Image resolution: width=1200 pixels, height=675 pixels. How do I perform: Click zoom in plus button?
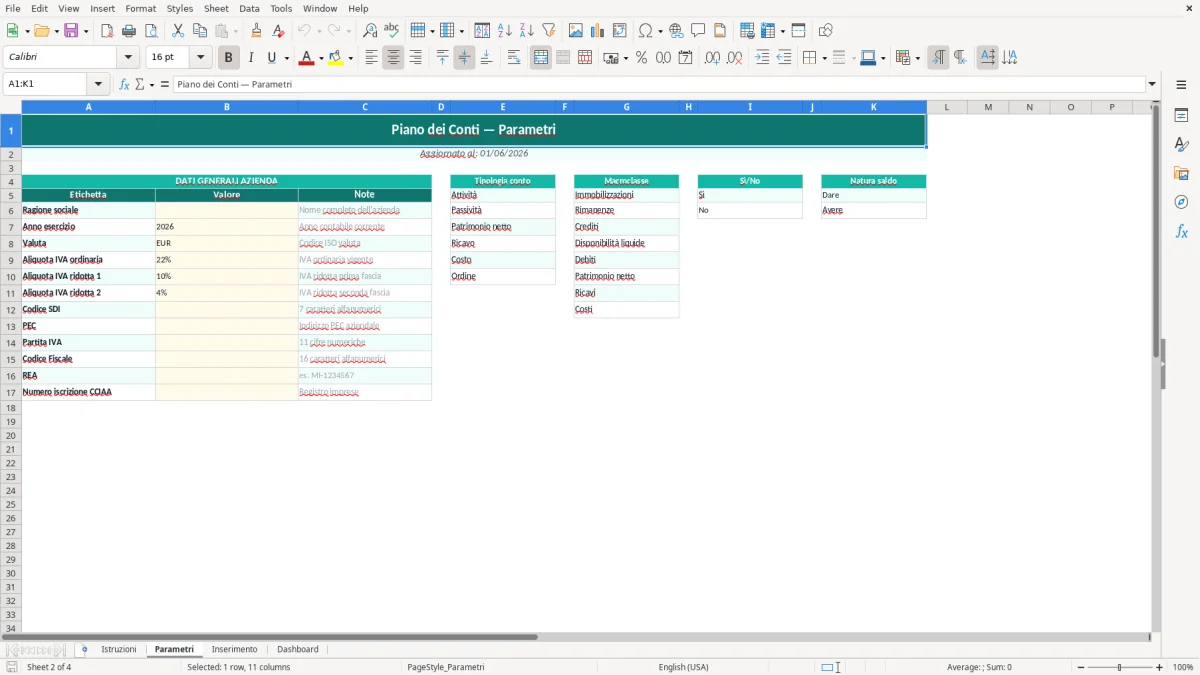[x=1160, y=667]
